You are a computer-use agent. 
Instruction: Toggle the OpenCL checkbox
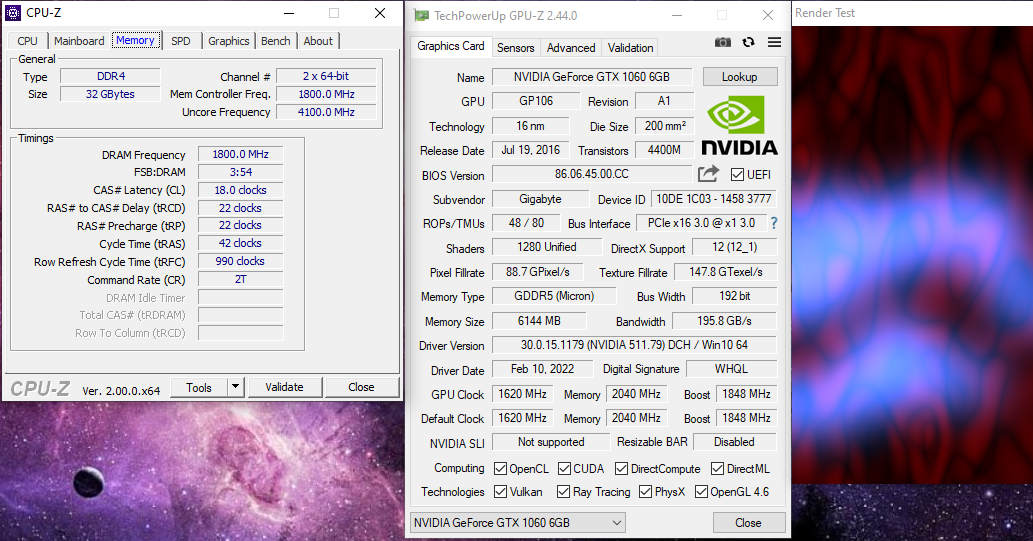(500, 469)
